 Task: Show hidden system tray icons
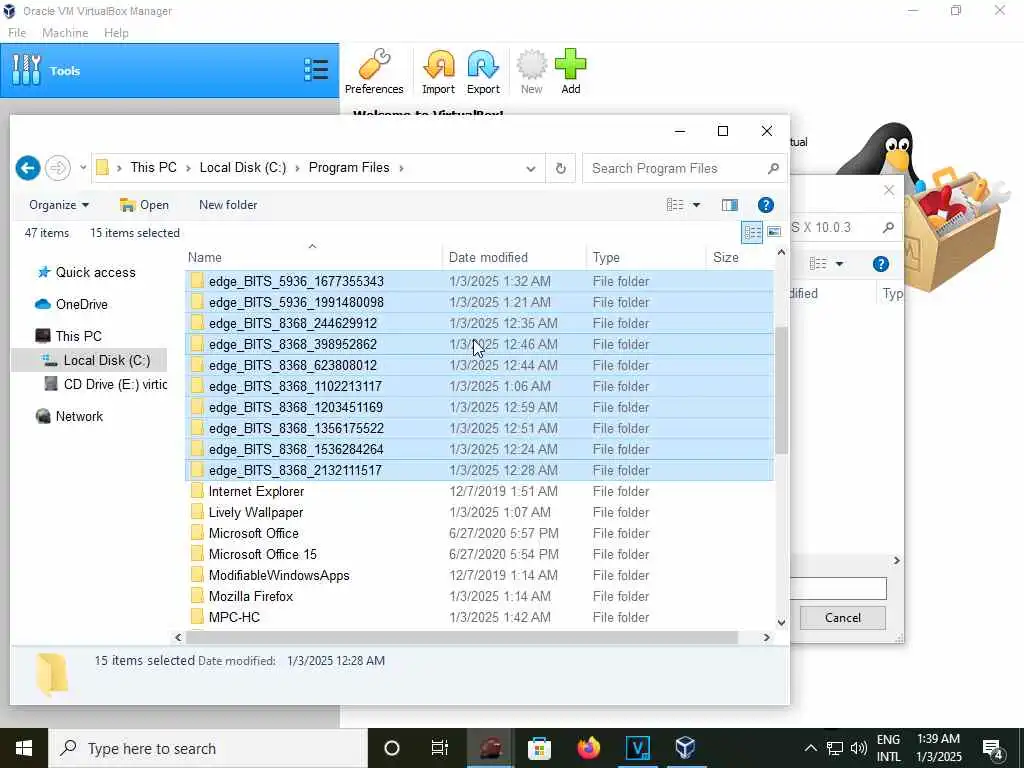[810, 748]
